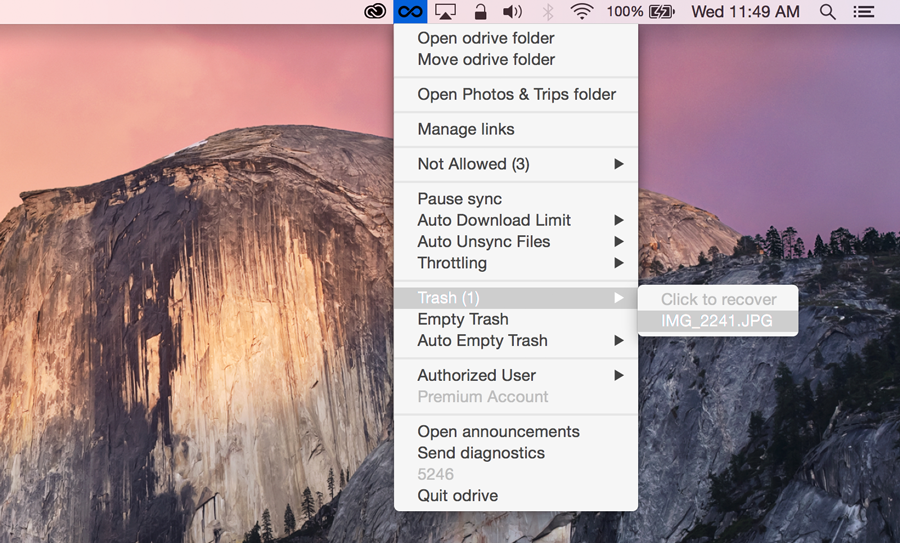The width and height of the screenshot is (900, 543).
Task: Select Send diagnostics
Action: [x=515, y=453]
